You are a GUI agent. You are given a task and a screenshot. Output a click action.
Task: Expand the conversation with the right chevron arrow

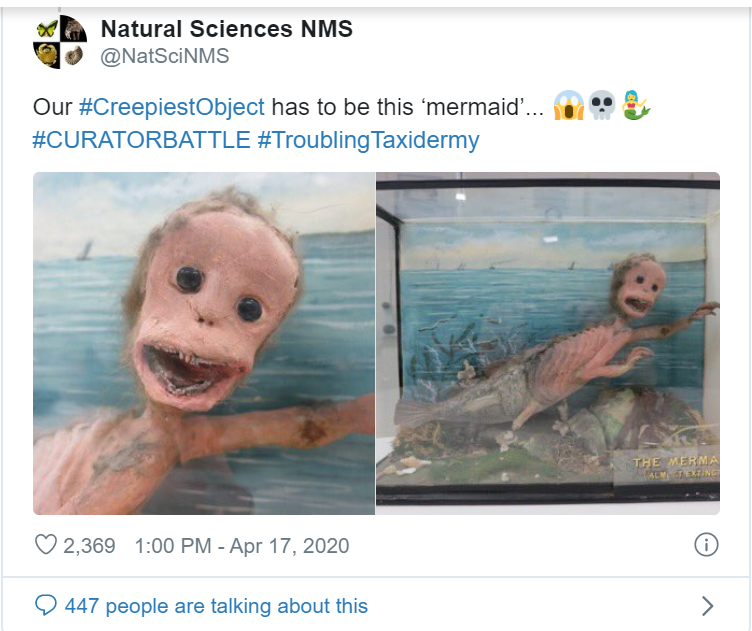click(708, 606)
